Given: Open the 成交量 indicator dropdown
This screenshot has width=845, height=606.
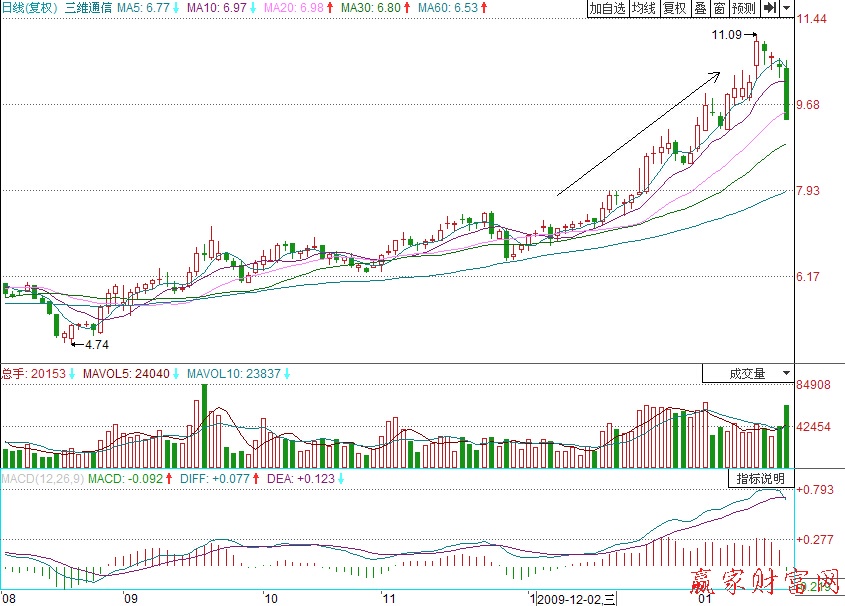Looking at the screenshot, I should click(x=746, y=374).
